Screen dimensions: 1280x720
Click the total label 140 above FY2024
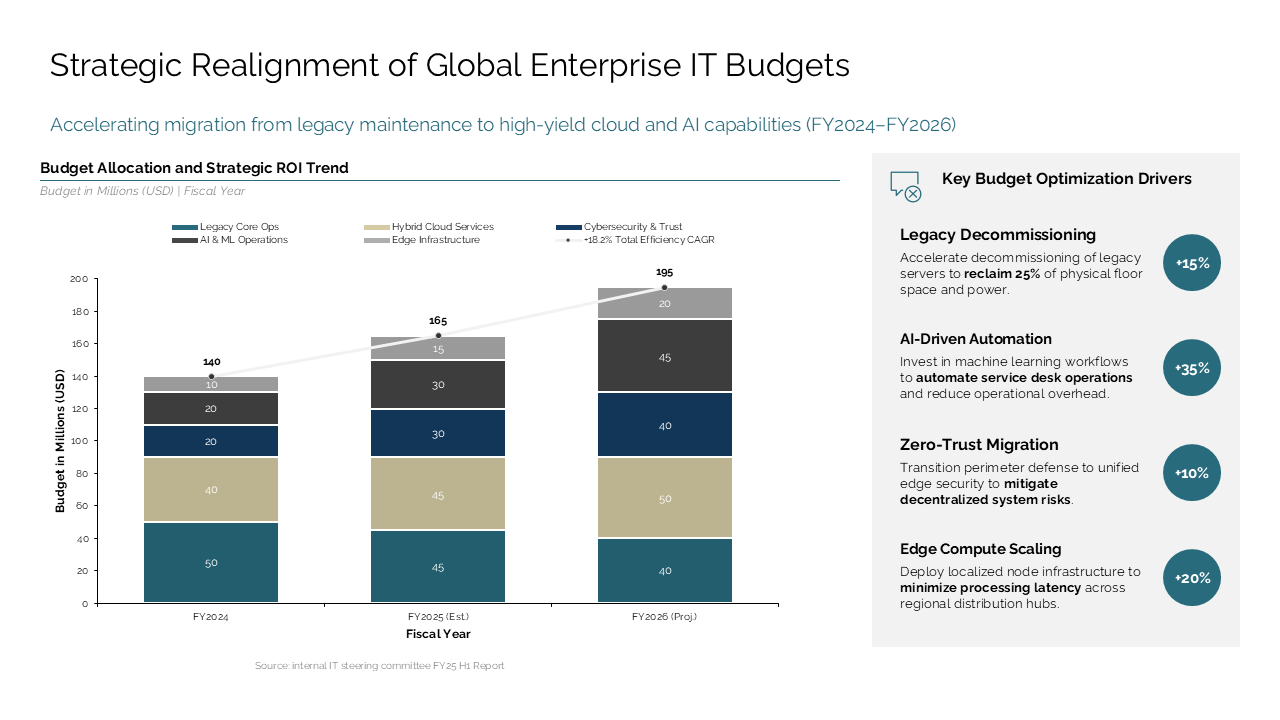pos(211,362)
